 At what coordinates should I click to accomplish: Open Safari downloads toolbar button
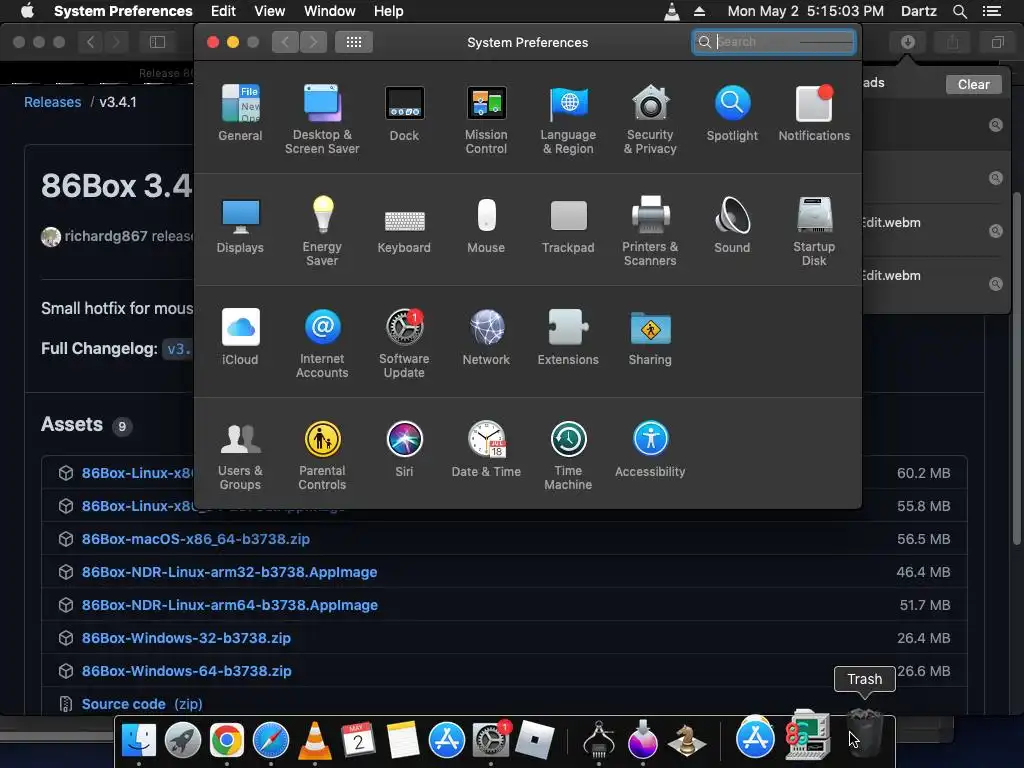pyautogui.click(x=908, y=42)
